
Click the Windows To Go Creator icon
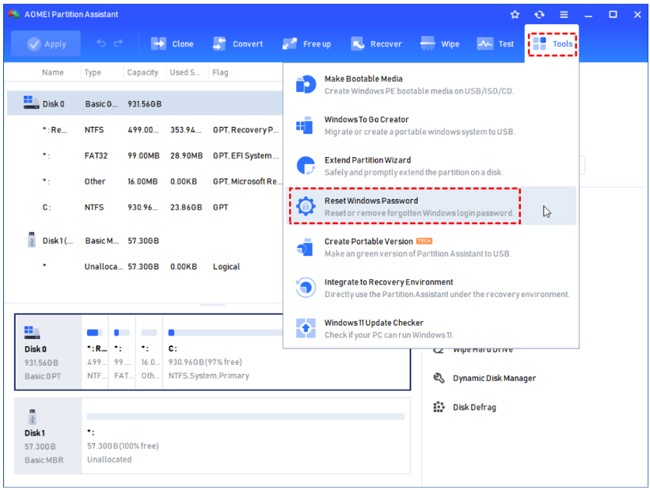pyautogui.click(x=305, y=125)
